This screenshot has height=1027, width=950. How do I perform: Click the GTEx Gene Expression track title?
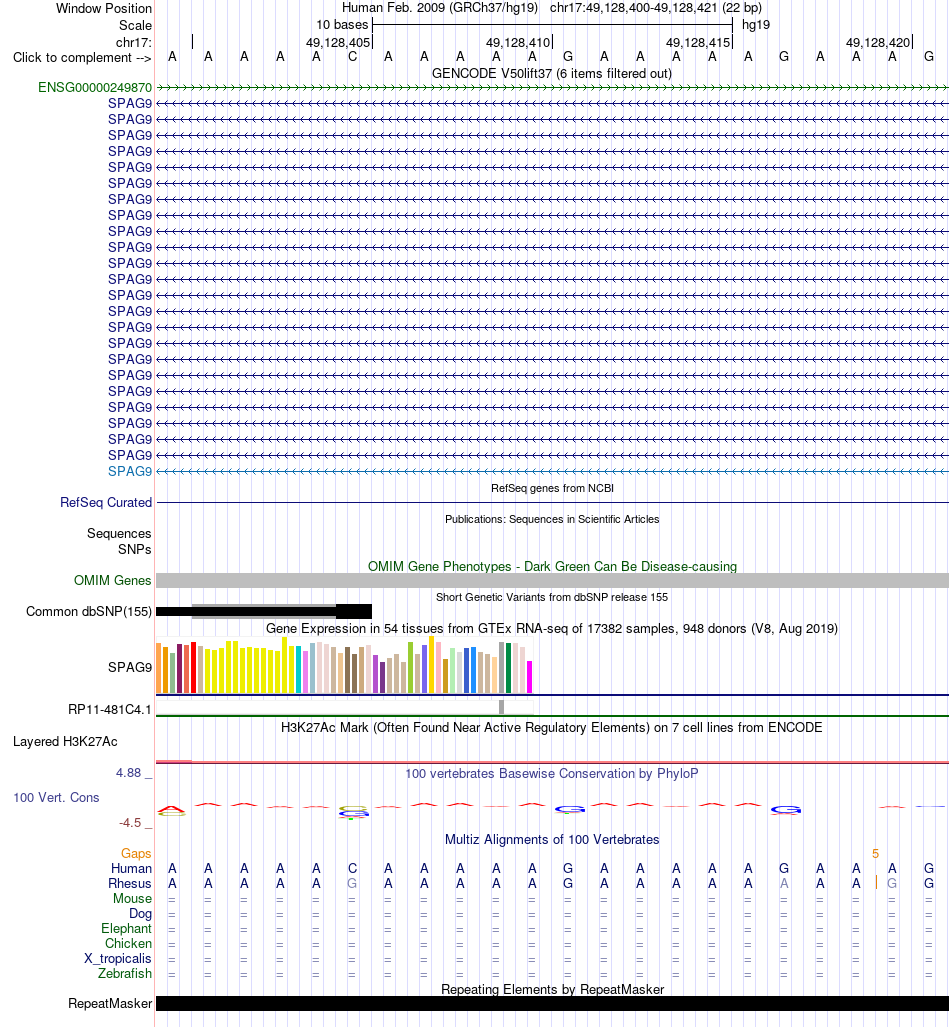pyautogui.click(x=552, y=628)
